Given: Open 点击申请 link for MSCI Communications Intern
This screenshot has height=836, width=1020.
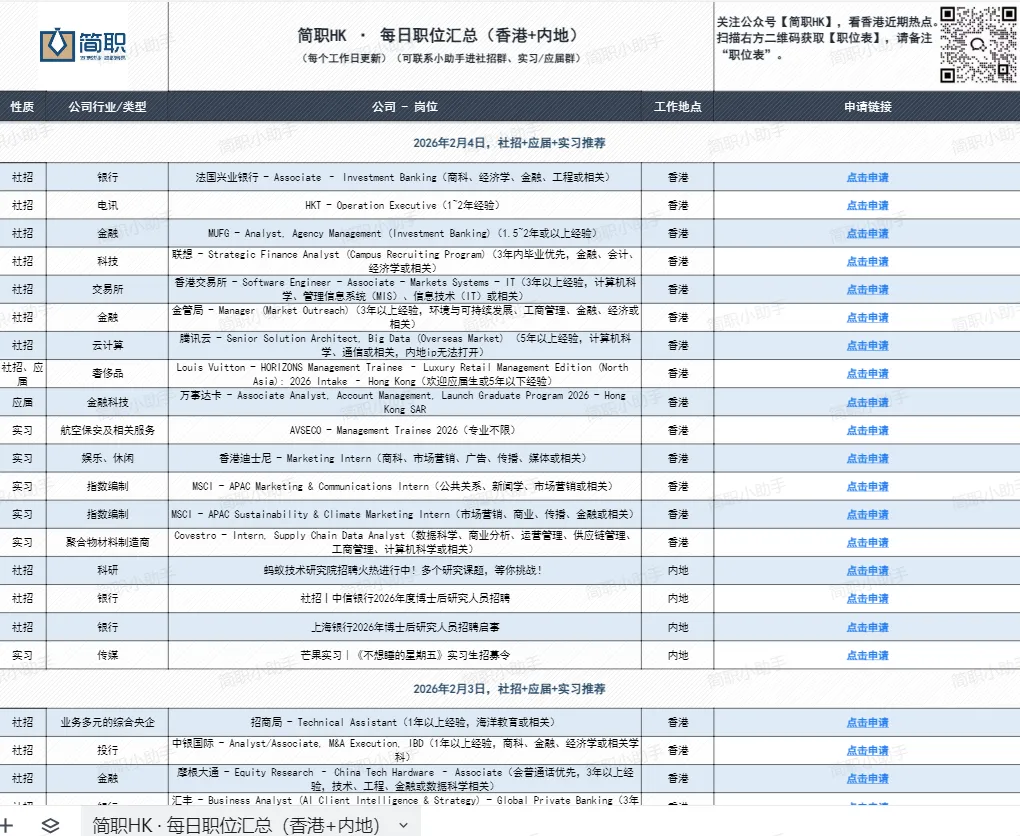Looking at the screenshot, I should point(867,486).
